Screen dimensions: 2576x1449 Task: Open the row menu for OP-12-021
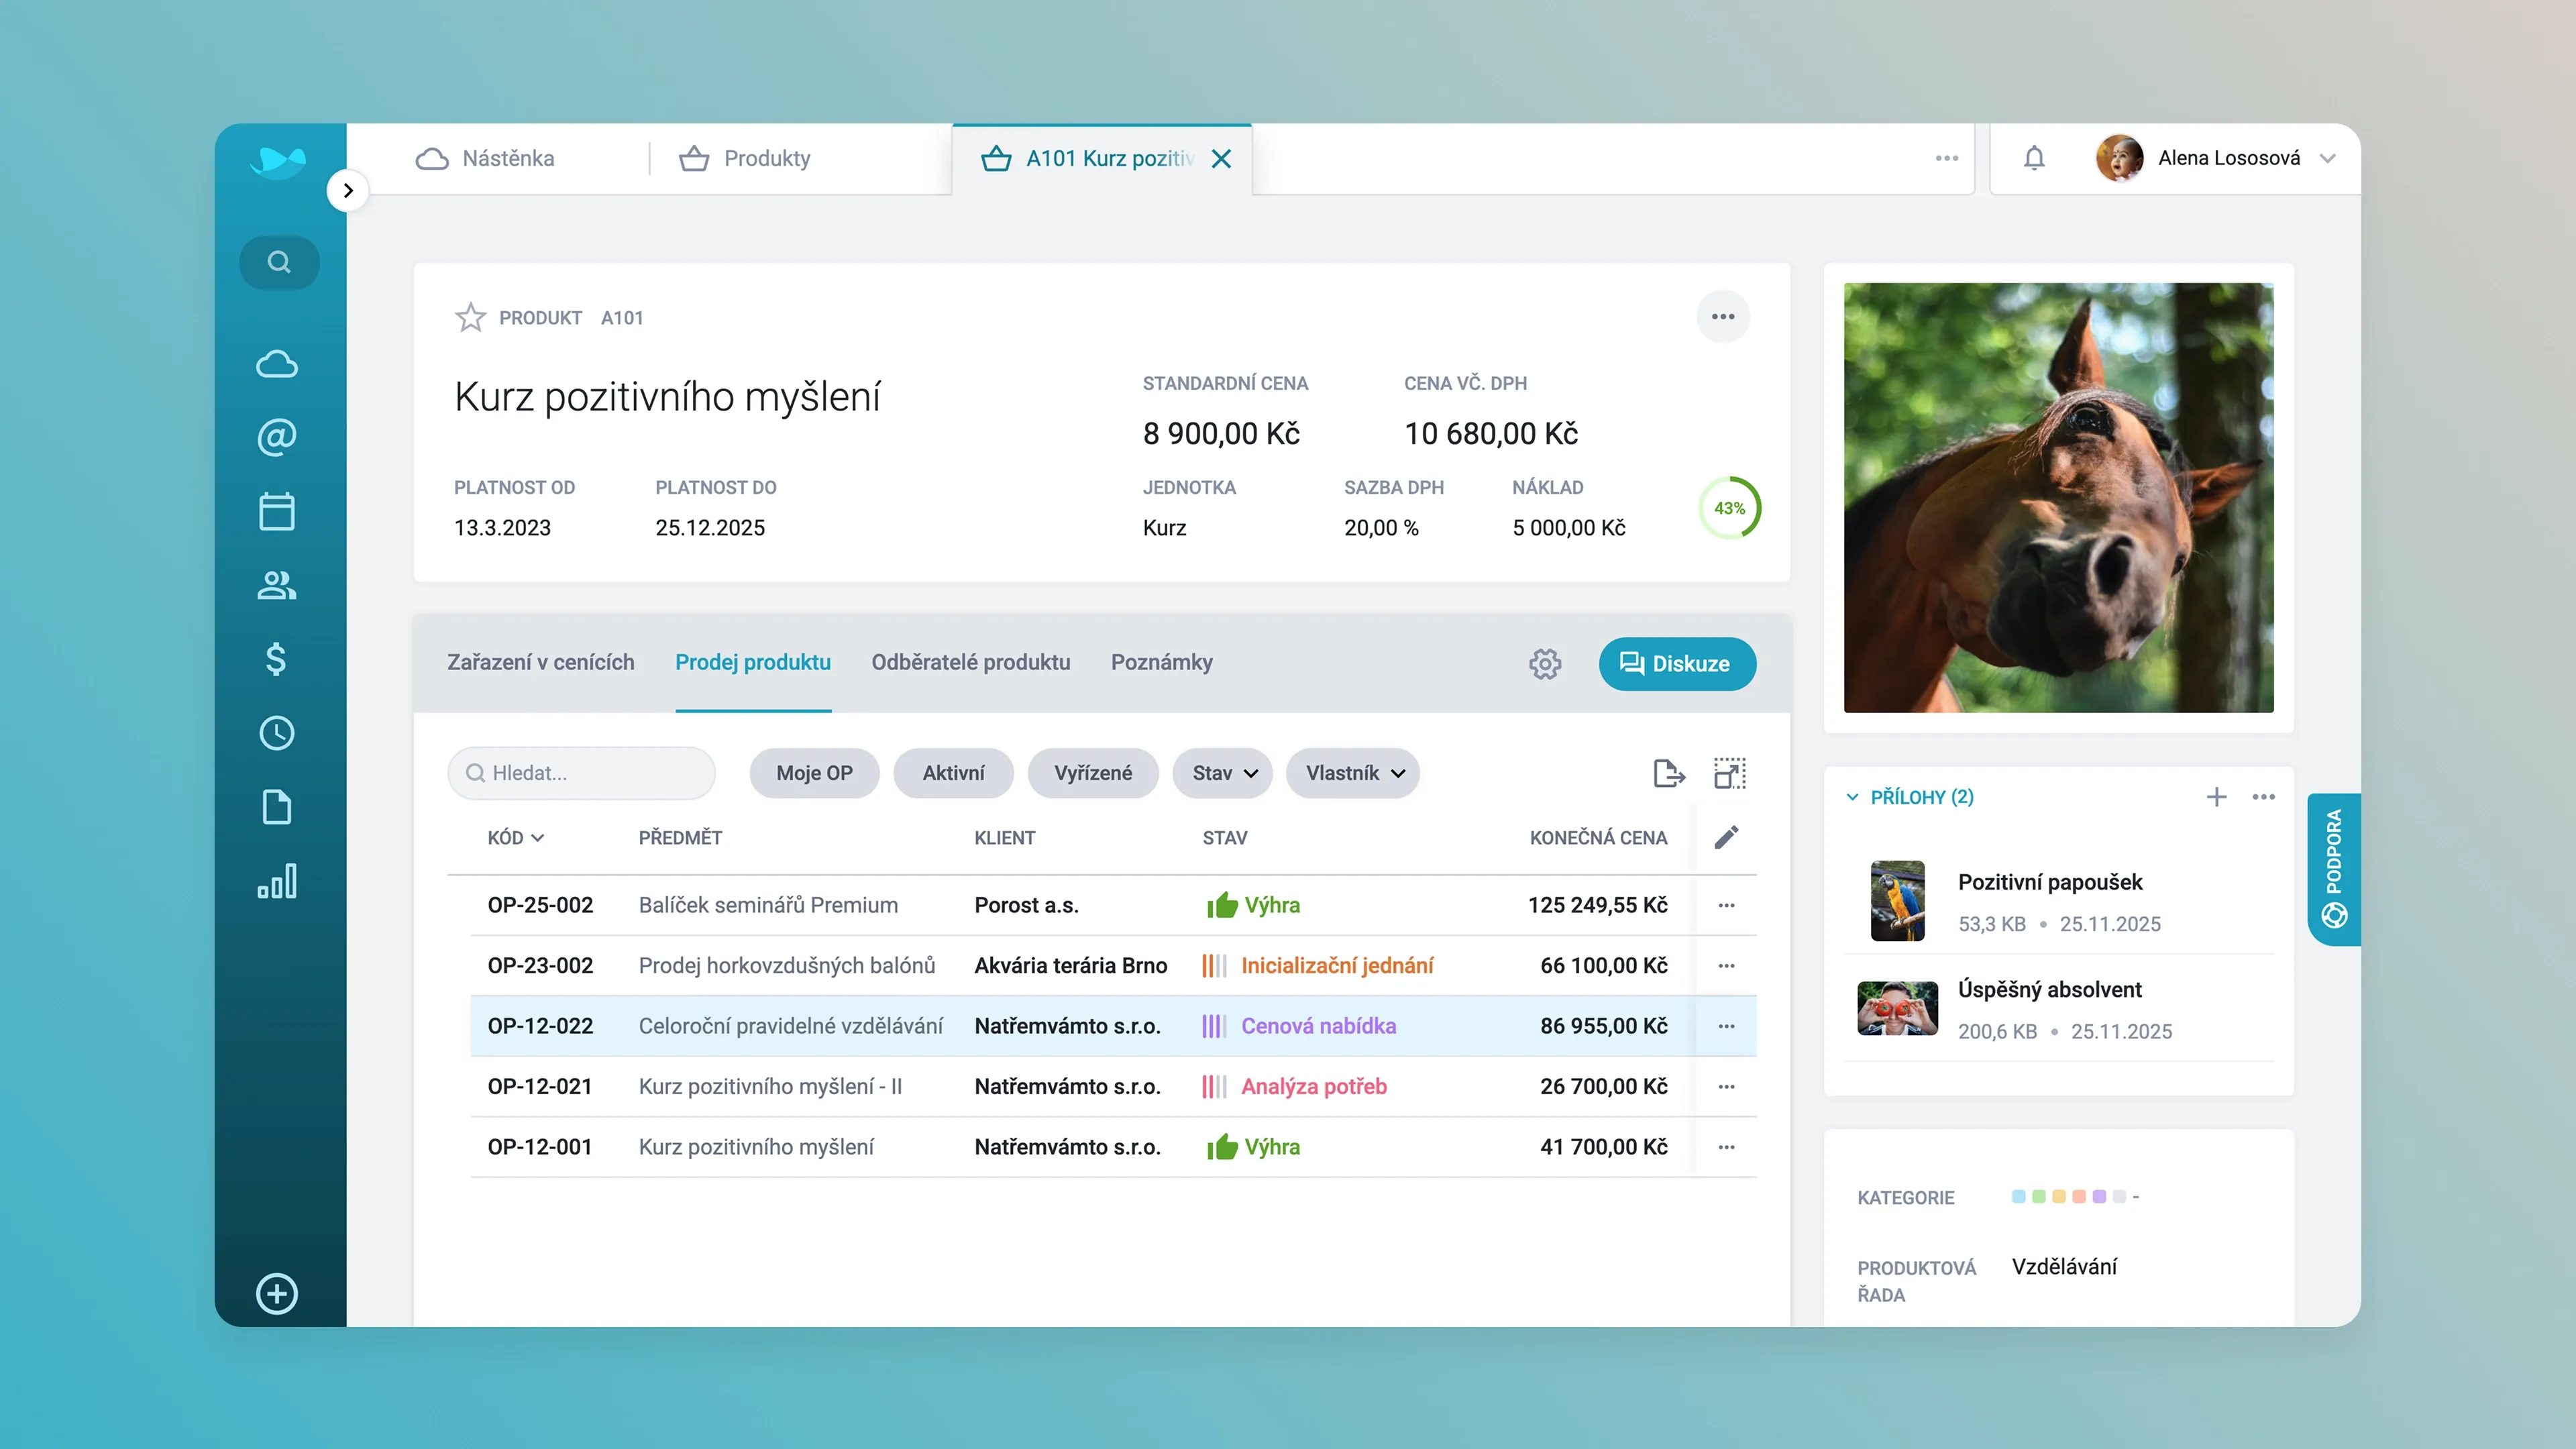(x=1727, y=1087)
